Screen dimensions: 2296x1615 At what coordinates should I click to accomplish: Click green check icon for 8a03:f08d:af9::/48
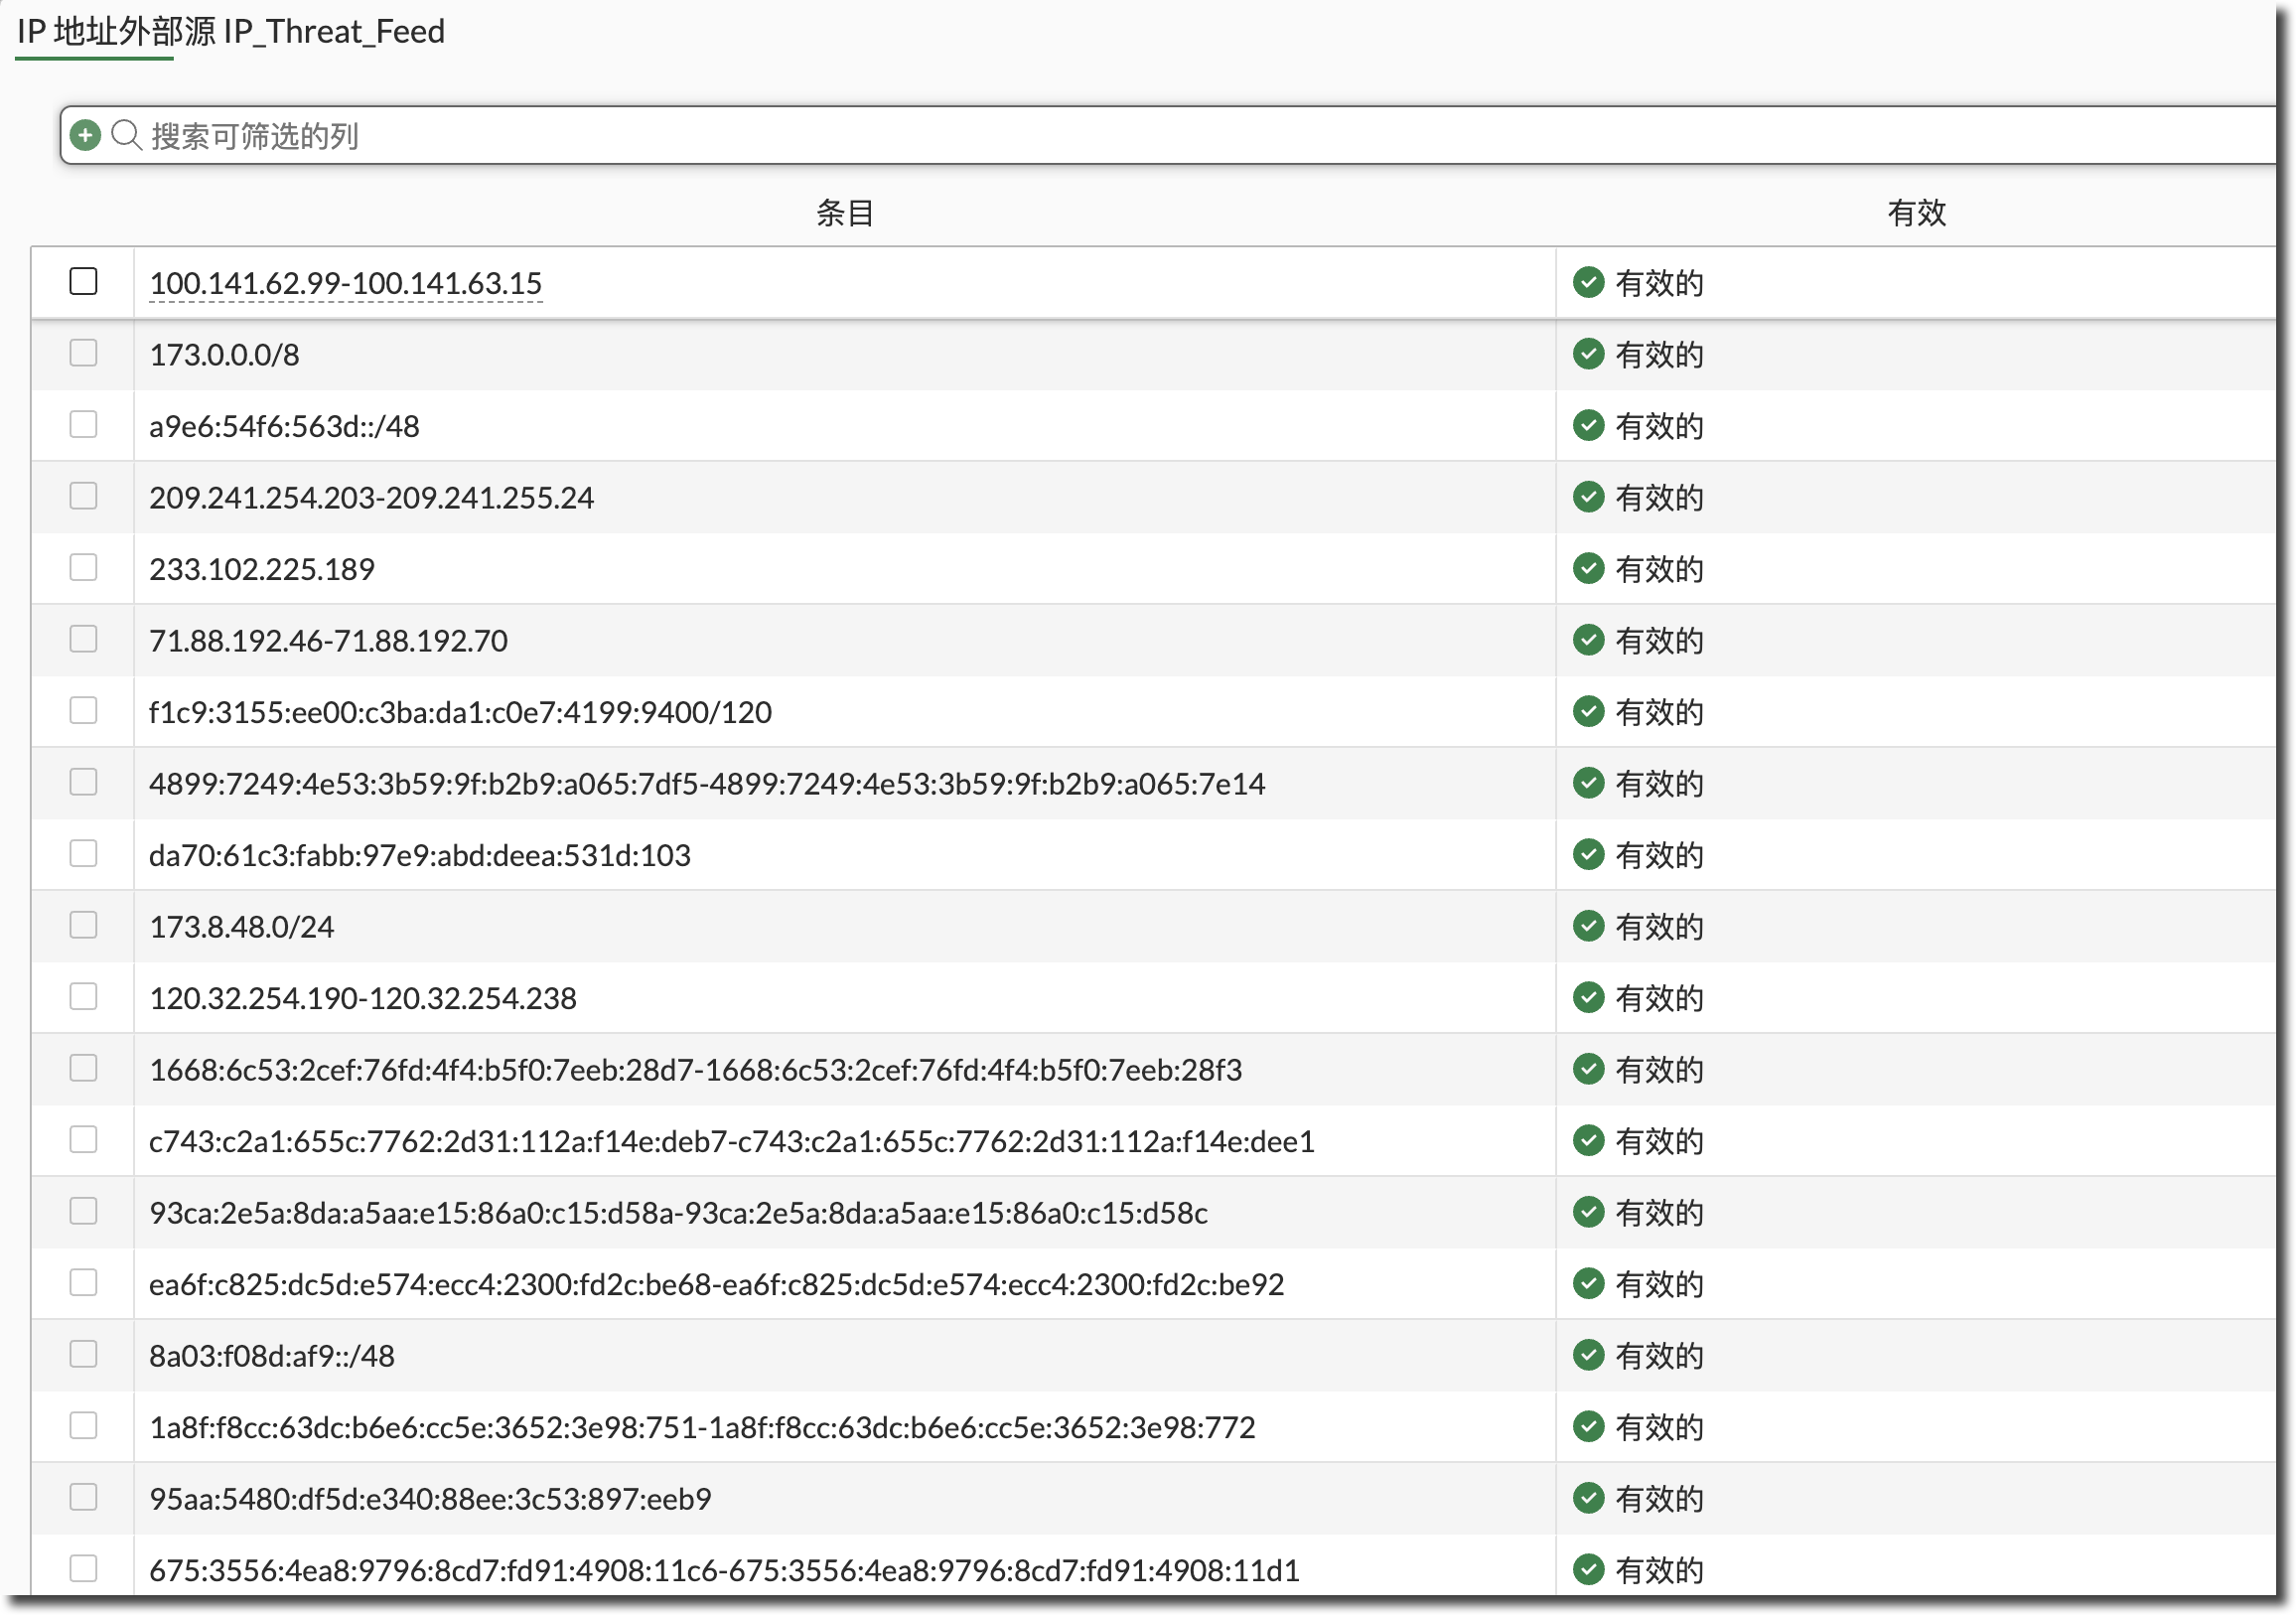pyautogui.click(x=1588, y=1355)
